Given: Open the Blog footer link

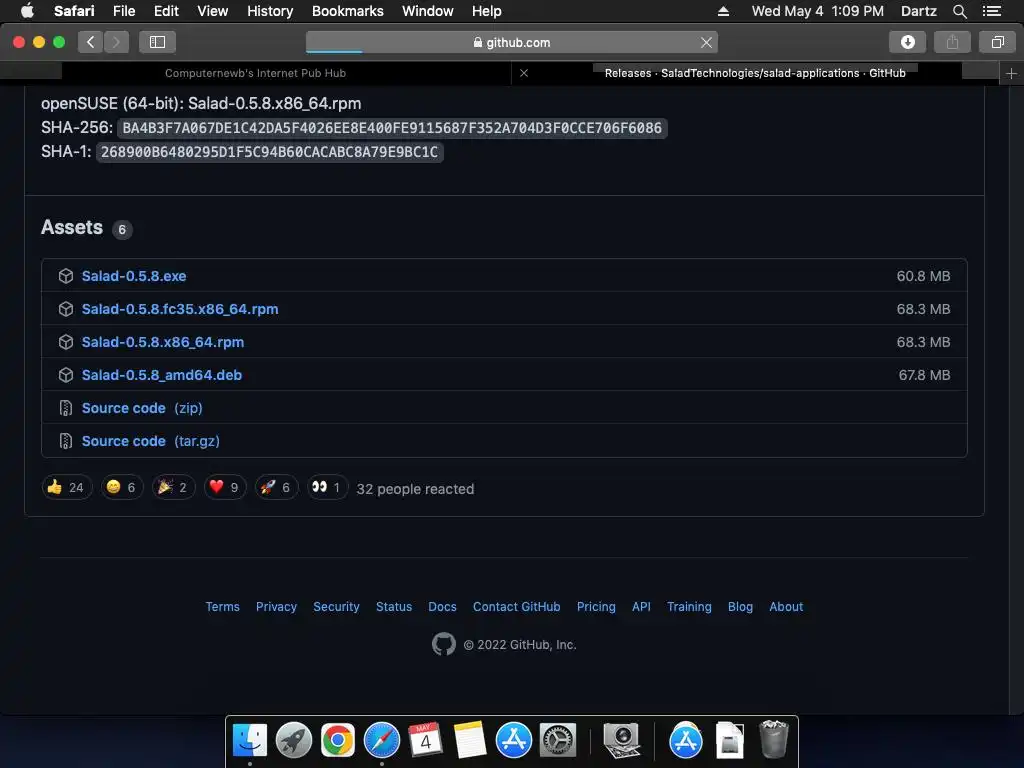Looking at the screenshot, I should pos(741,607).
